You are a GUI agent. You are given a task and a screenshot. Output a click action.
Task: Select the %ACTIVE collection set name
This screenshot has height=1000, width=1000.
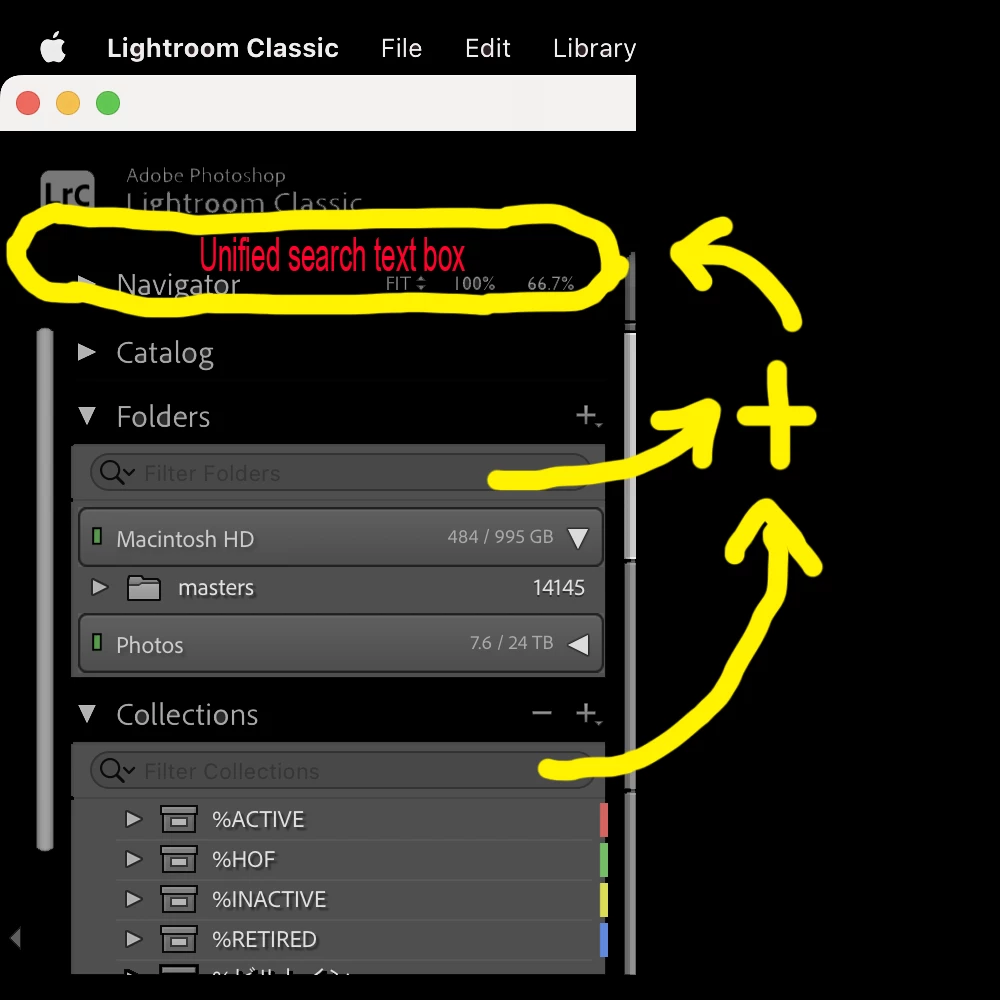click(258, 820)
